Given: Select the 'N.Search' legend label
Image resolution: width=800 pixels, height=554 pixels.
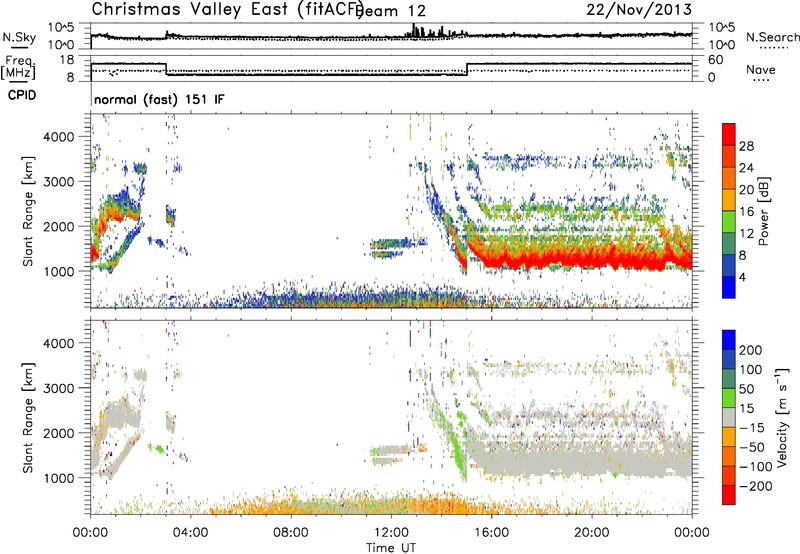Looking at the screenshot, I should pos(772,37).
